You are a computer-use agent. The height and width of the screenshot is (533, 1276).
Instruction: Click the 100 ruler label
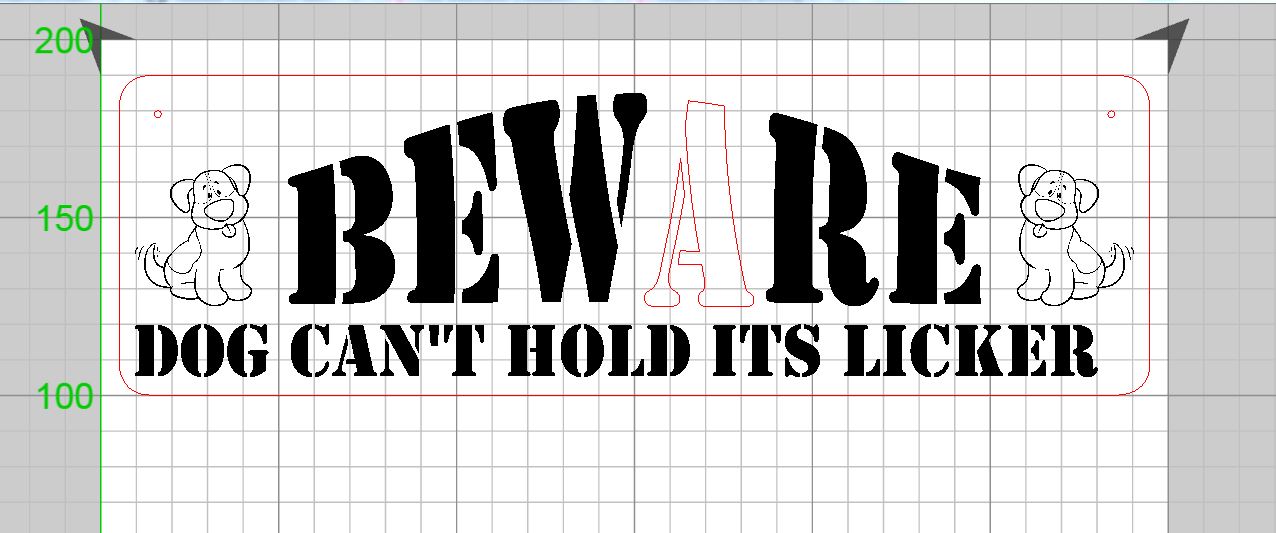click(x=65, y=397)
